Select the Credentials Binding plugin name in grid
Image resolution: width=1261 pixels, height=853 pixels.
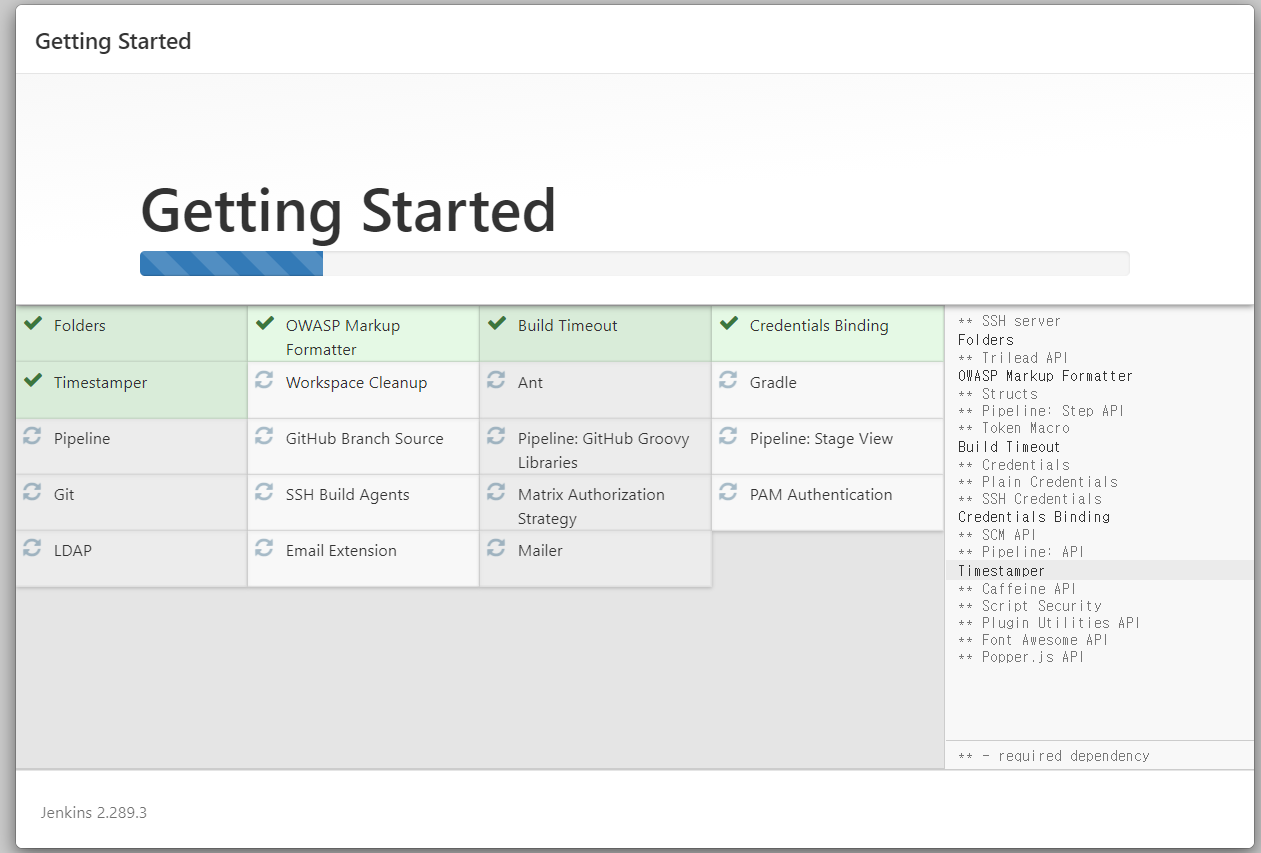tap(819, 326)
